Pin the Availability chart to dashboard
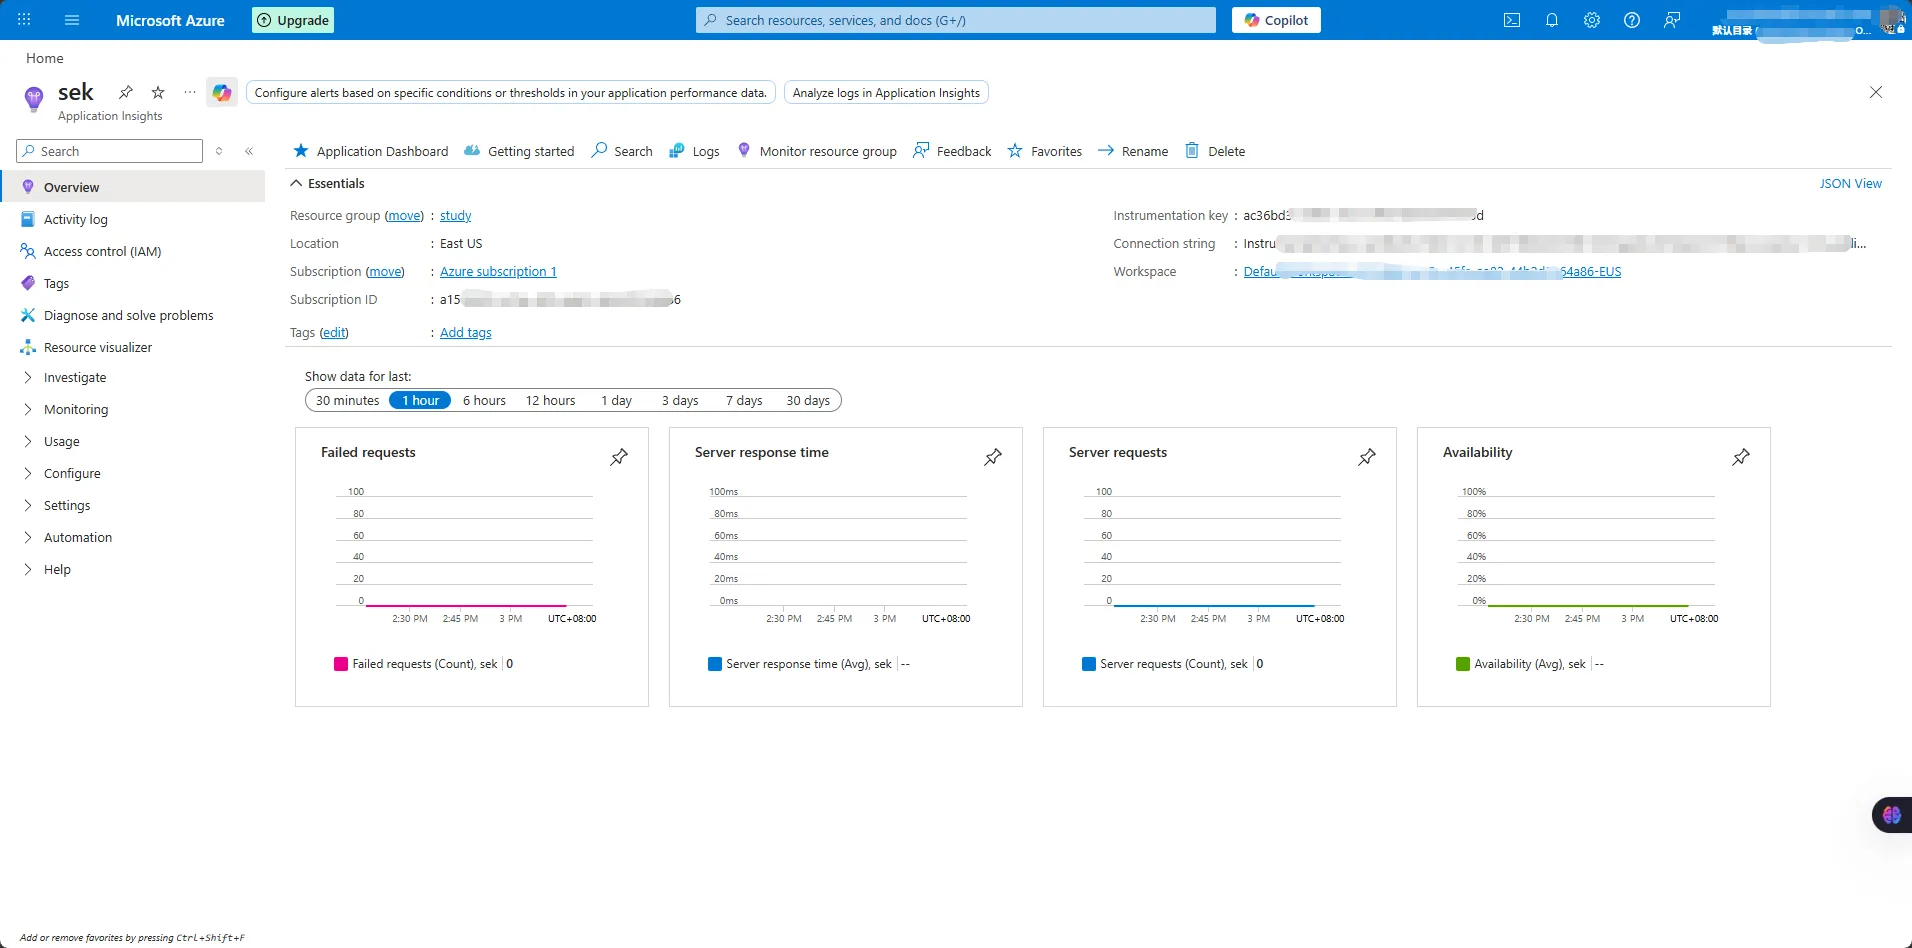The height and width of the screenshot is (948, 1912). coord(1740,457)
